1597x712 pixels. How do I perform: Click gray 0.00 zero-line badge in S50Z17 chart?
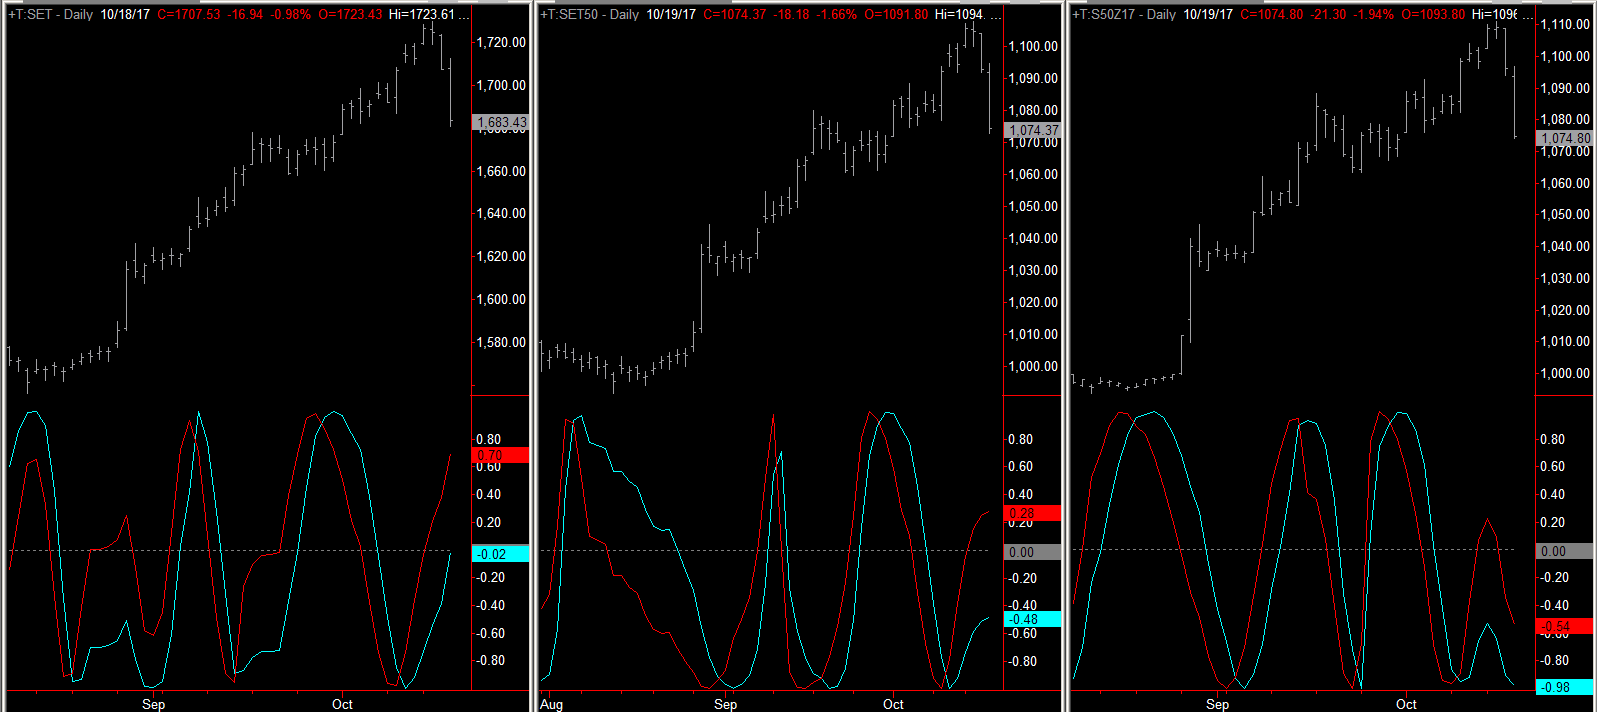[x=1565, y=551]
